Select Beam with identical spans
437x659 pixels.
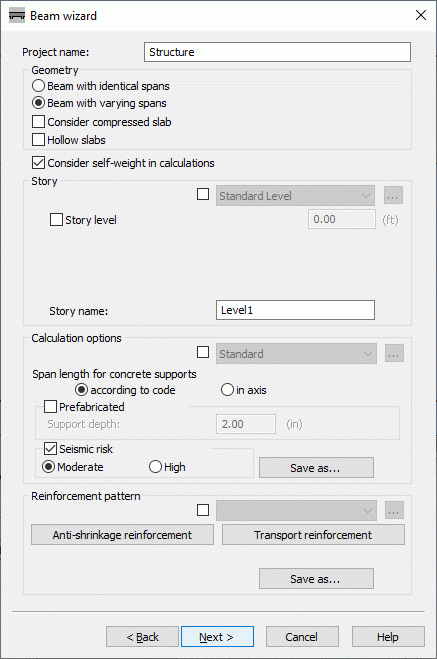(x=101, y=86)
